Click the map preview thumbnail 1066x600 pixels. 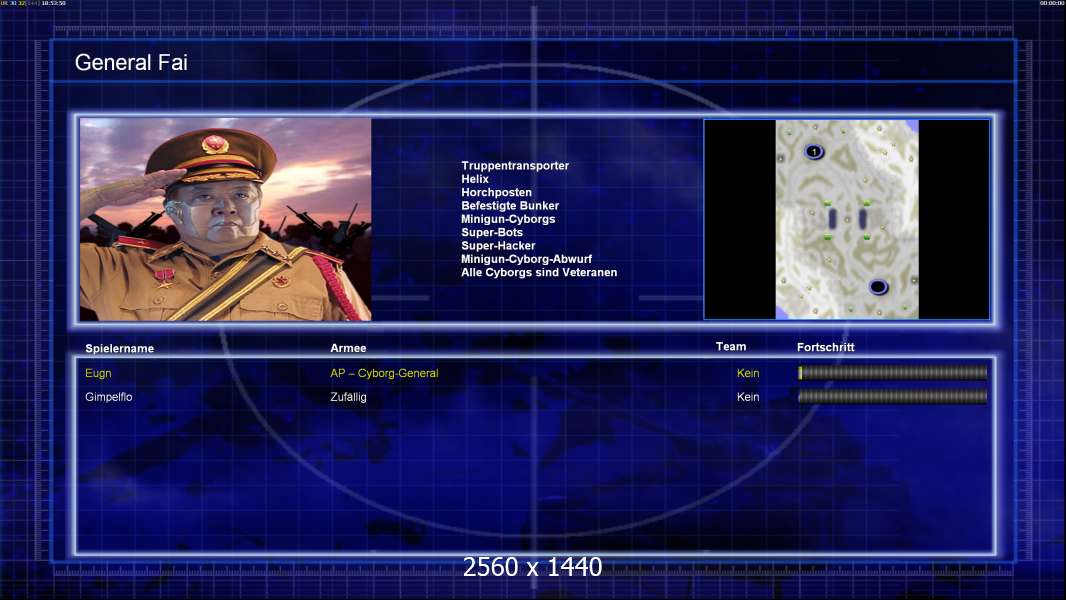(x=846, y=219)
